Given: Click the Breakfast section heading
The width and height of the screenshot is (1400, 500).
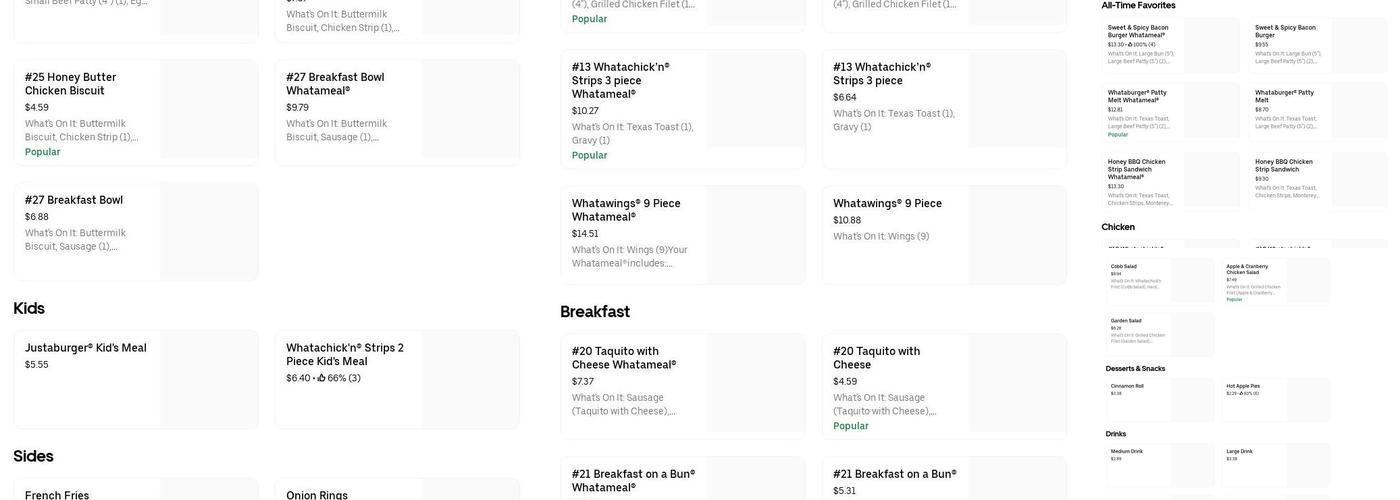Looking at the screenshot, I should click(x=595, y=312).
